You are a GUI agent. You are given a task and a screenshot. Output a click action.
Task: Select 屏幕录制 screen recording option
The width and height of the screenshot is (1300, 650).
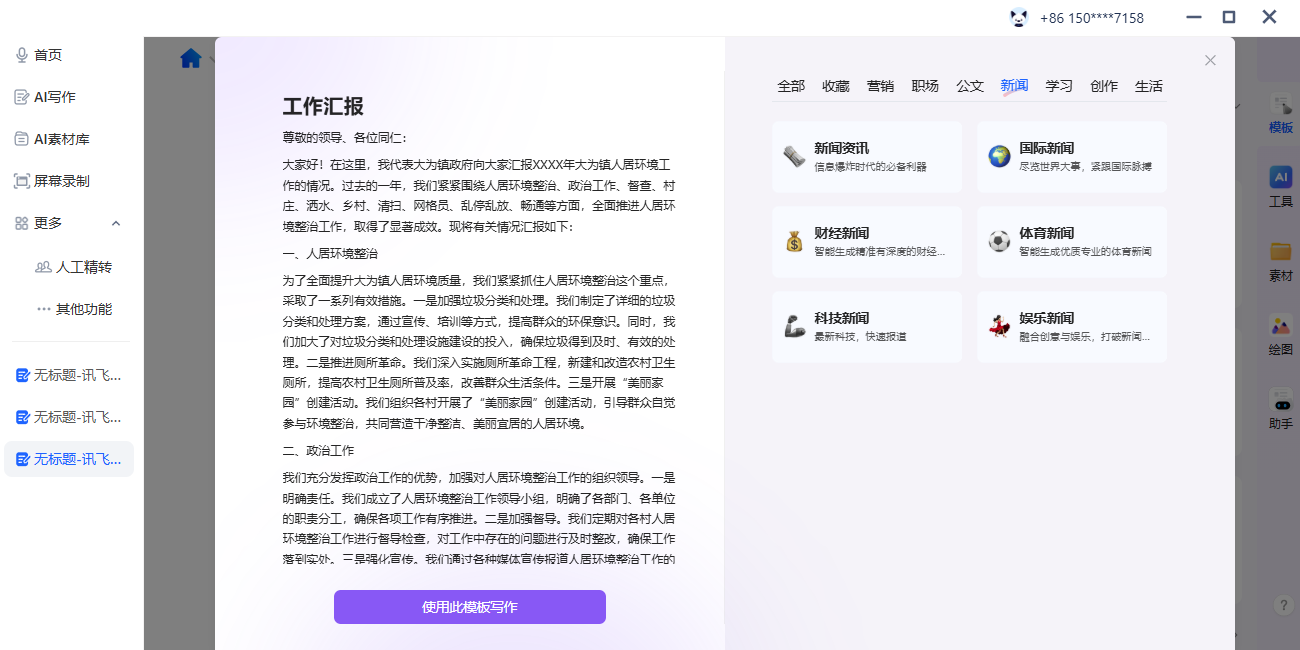point(61,181)
